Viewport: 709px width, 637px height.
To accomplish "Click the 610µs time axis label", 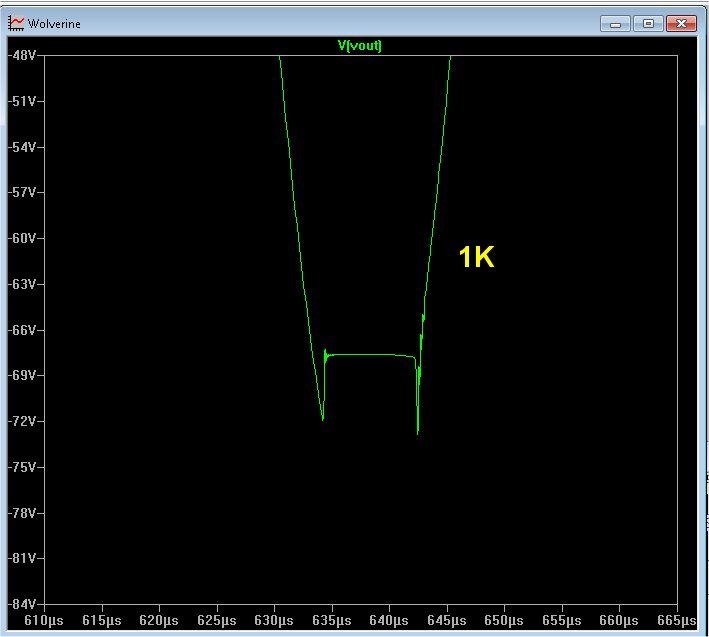I will coord(44,621).
